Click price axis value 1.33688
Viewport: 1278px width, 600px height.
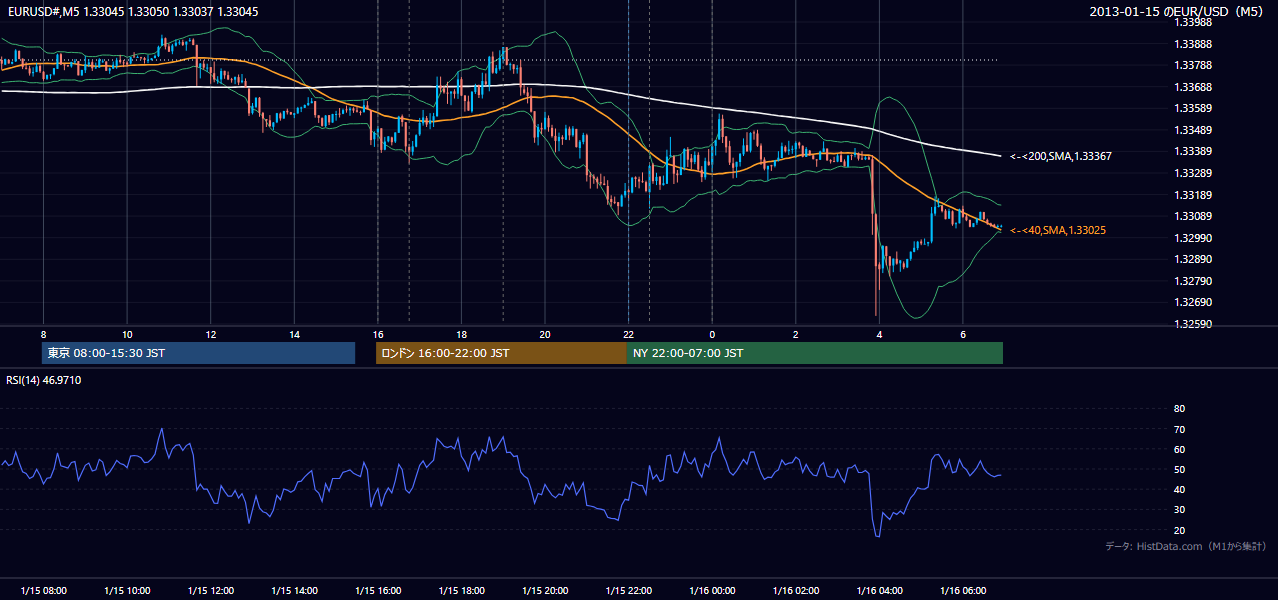point(1193,87)
